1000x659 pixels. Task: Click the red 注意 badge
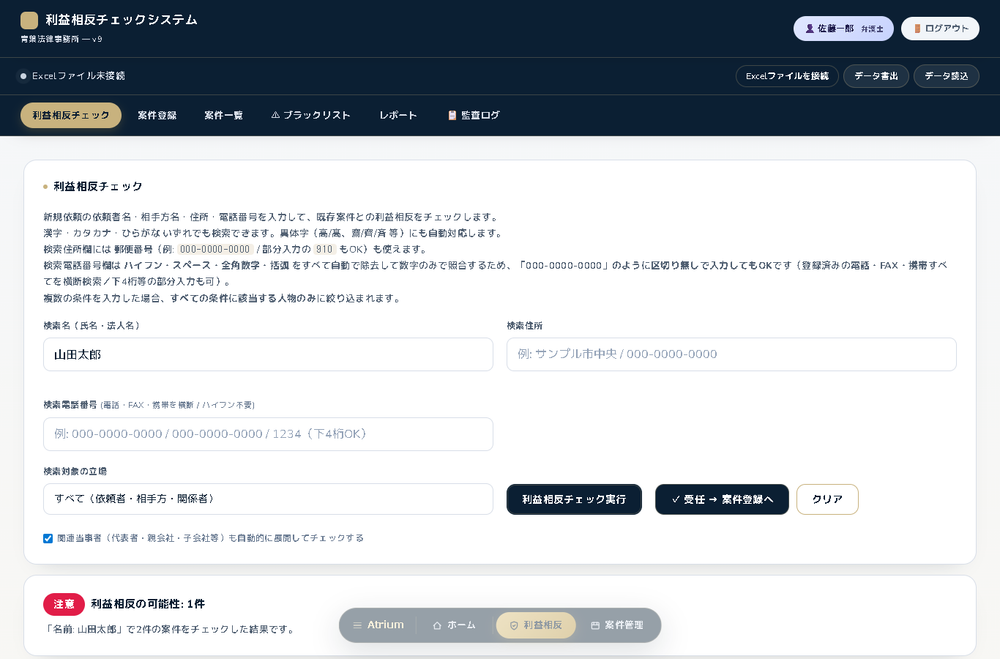tap(64, 604)
